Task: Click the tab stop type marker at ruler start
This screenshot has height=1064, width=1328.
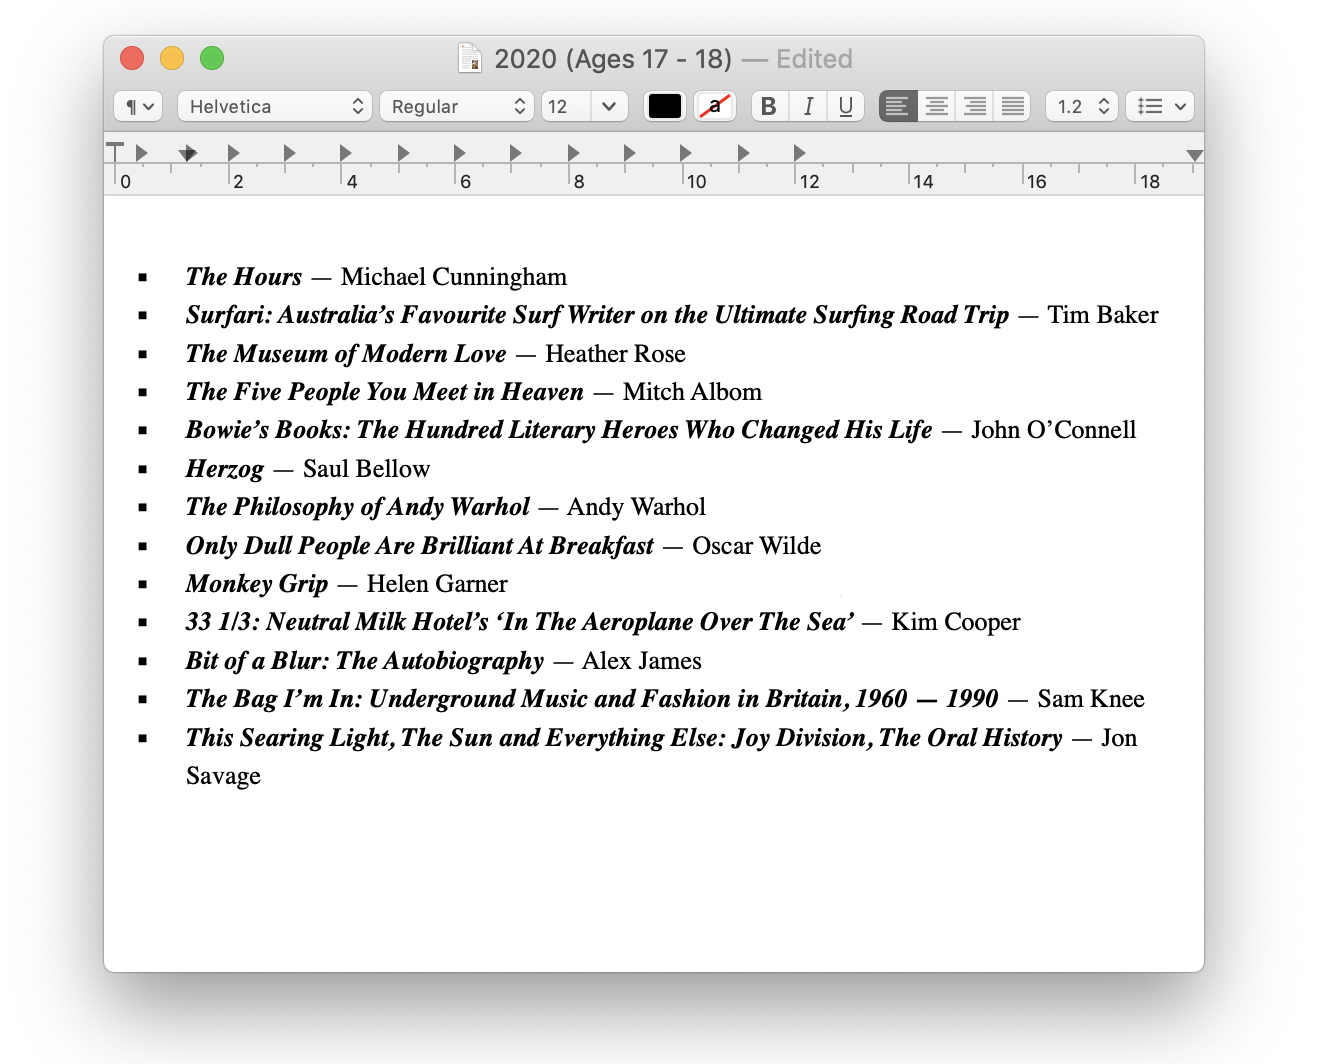Action: coord(115,152)
